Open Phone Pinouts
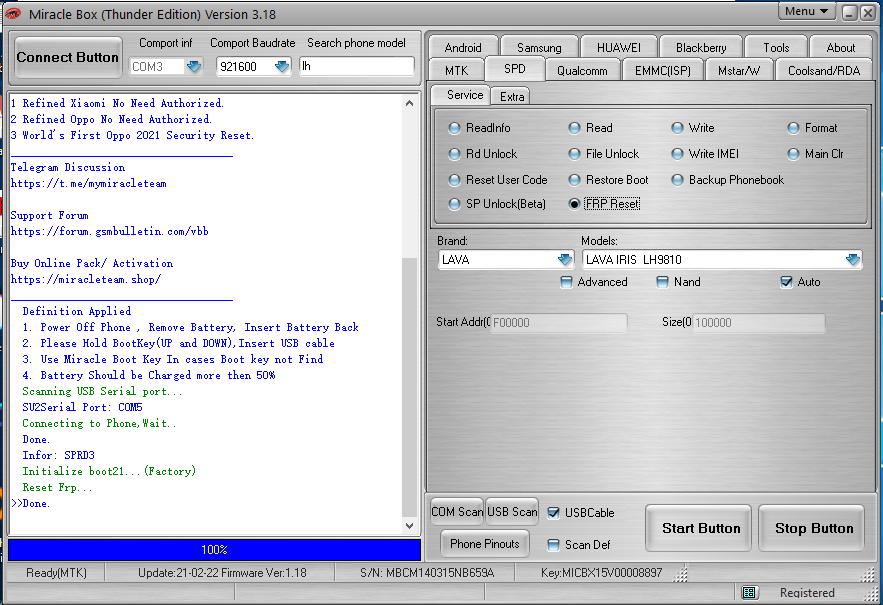This screenshot has height=605, width=883. point(485,544)
